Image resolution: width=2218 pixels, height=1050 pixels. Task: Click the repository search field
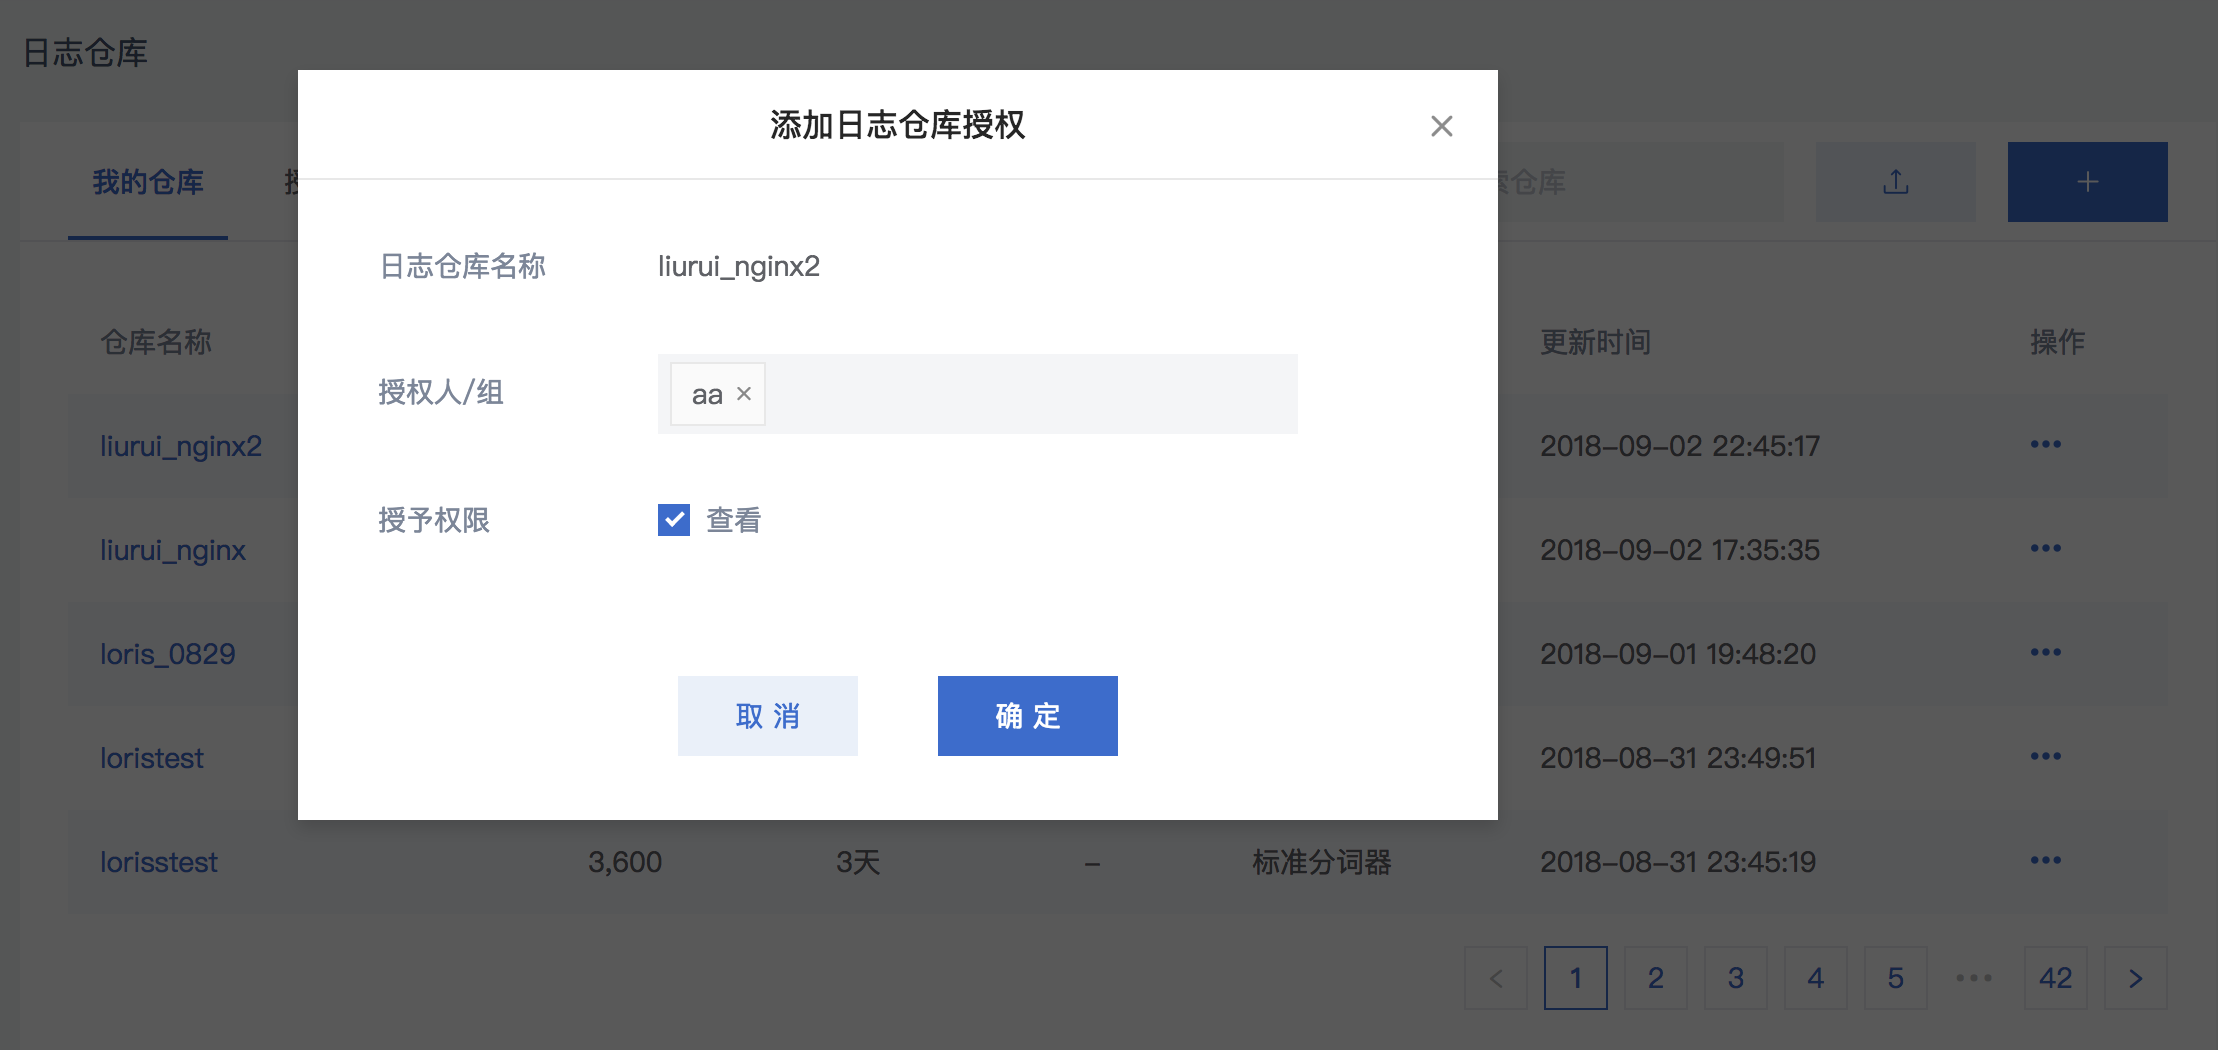click(1640, 182)
